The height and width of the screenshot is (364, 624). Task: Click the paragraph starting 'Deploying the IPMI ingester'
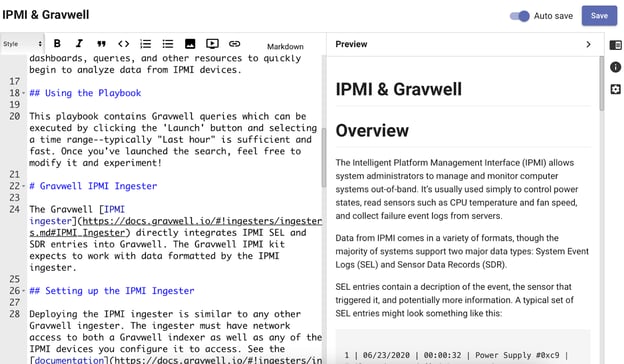click(x=176, y=337)
